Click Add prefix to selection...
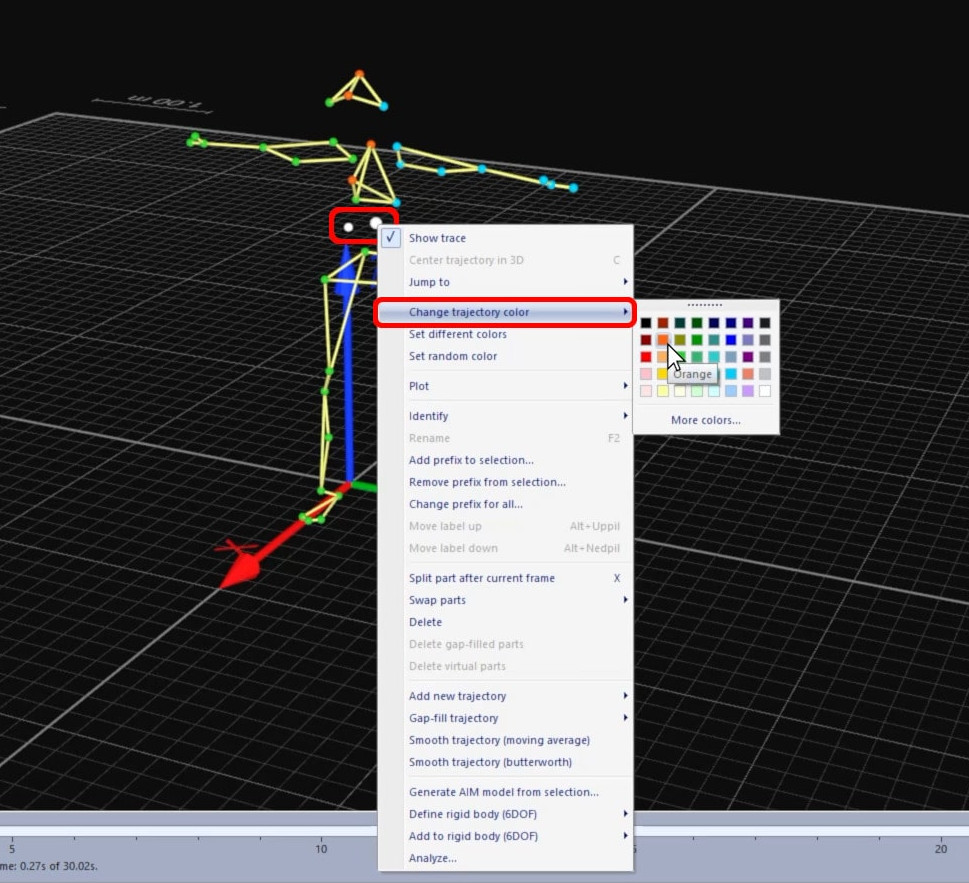969x883 pixels. tap(471, 460)
